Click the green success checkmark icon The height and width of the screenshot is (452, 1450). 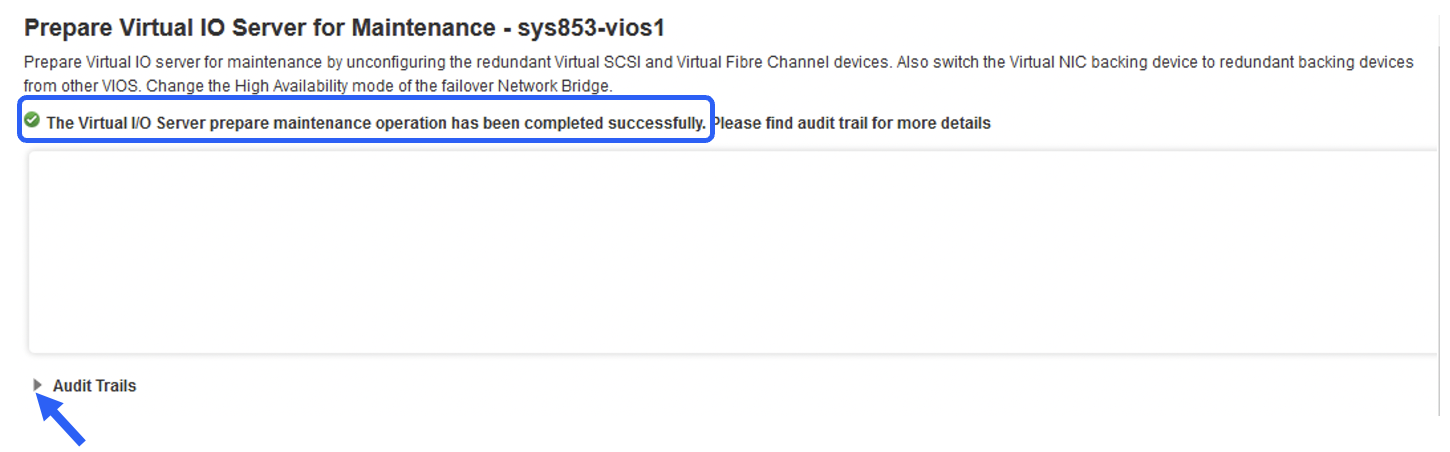click(32, 121)
